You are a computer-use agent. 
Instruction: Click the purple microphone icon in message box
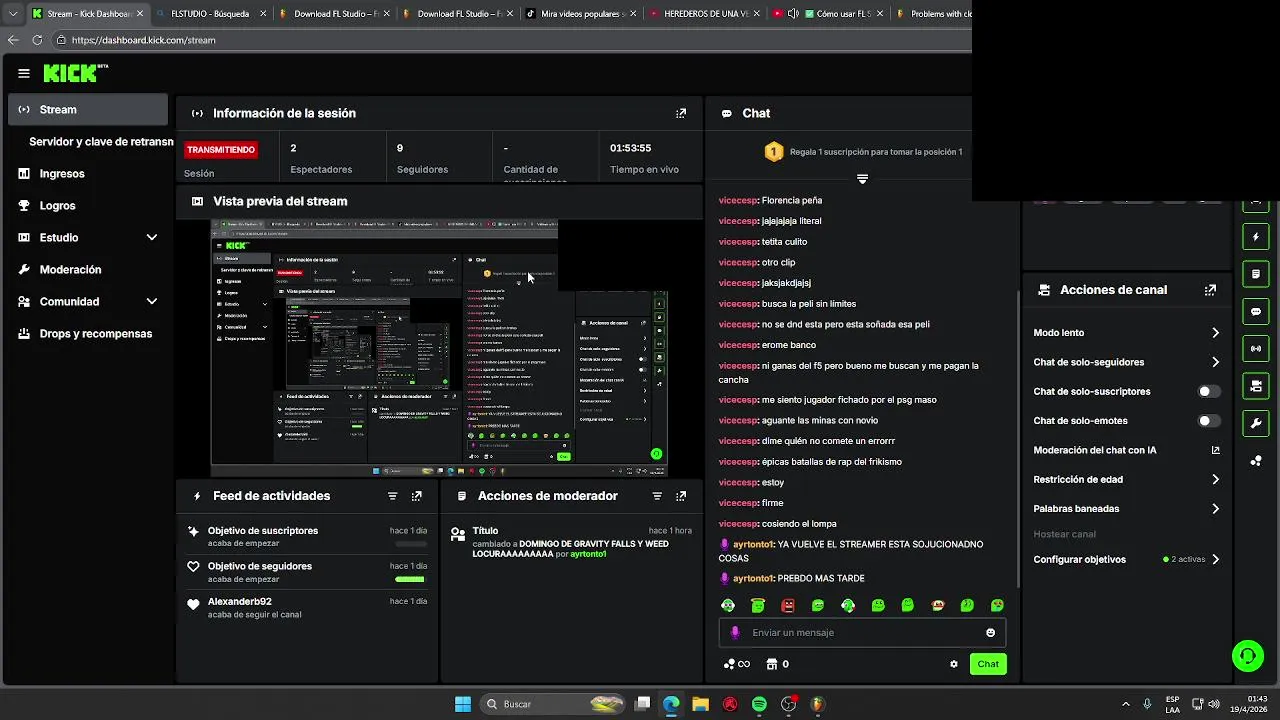pyautogui.click(x=735, y=632)
